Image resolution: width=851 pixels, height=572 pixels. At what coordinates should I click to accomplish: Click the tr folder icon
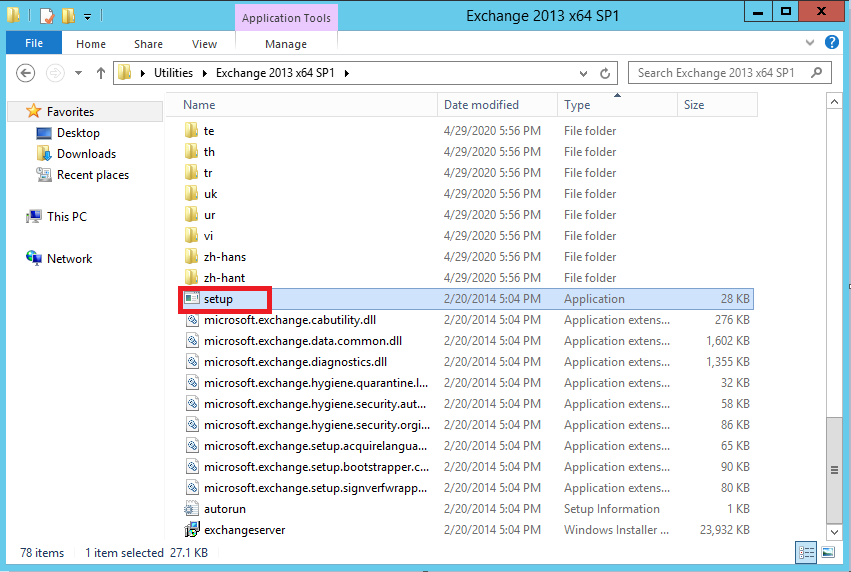[191, 173]
